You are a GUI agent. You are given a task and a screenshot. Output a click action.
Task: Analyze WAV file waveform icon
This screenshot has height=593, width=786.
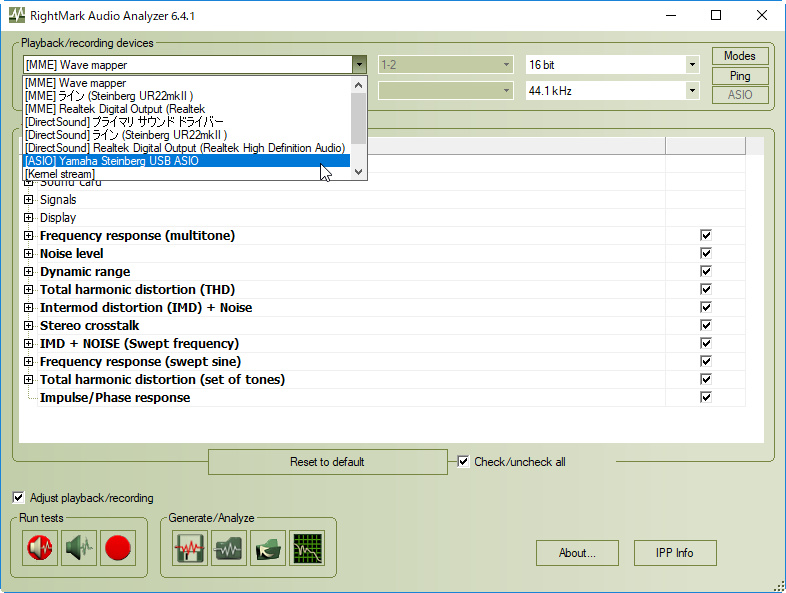(229, 548)
